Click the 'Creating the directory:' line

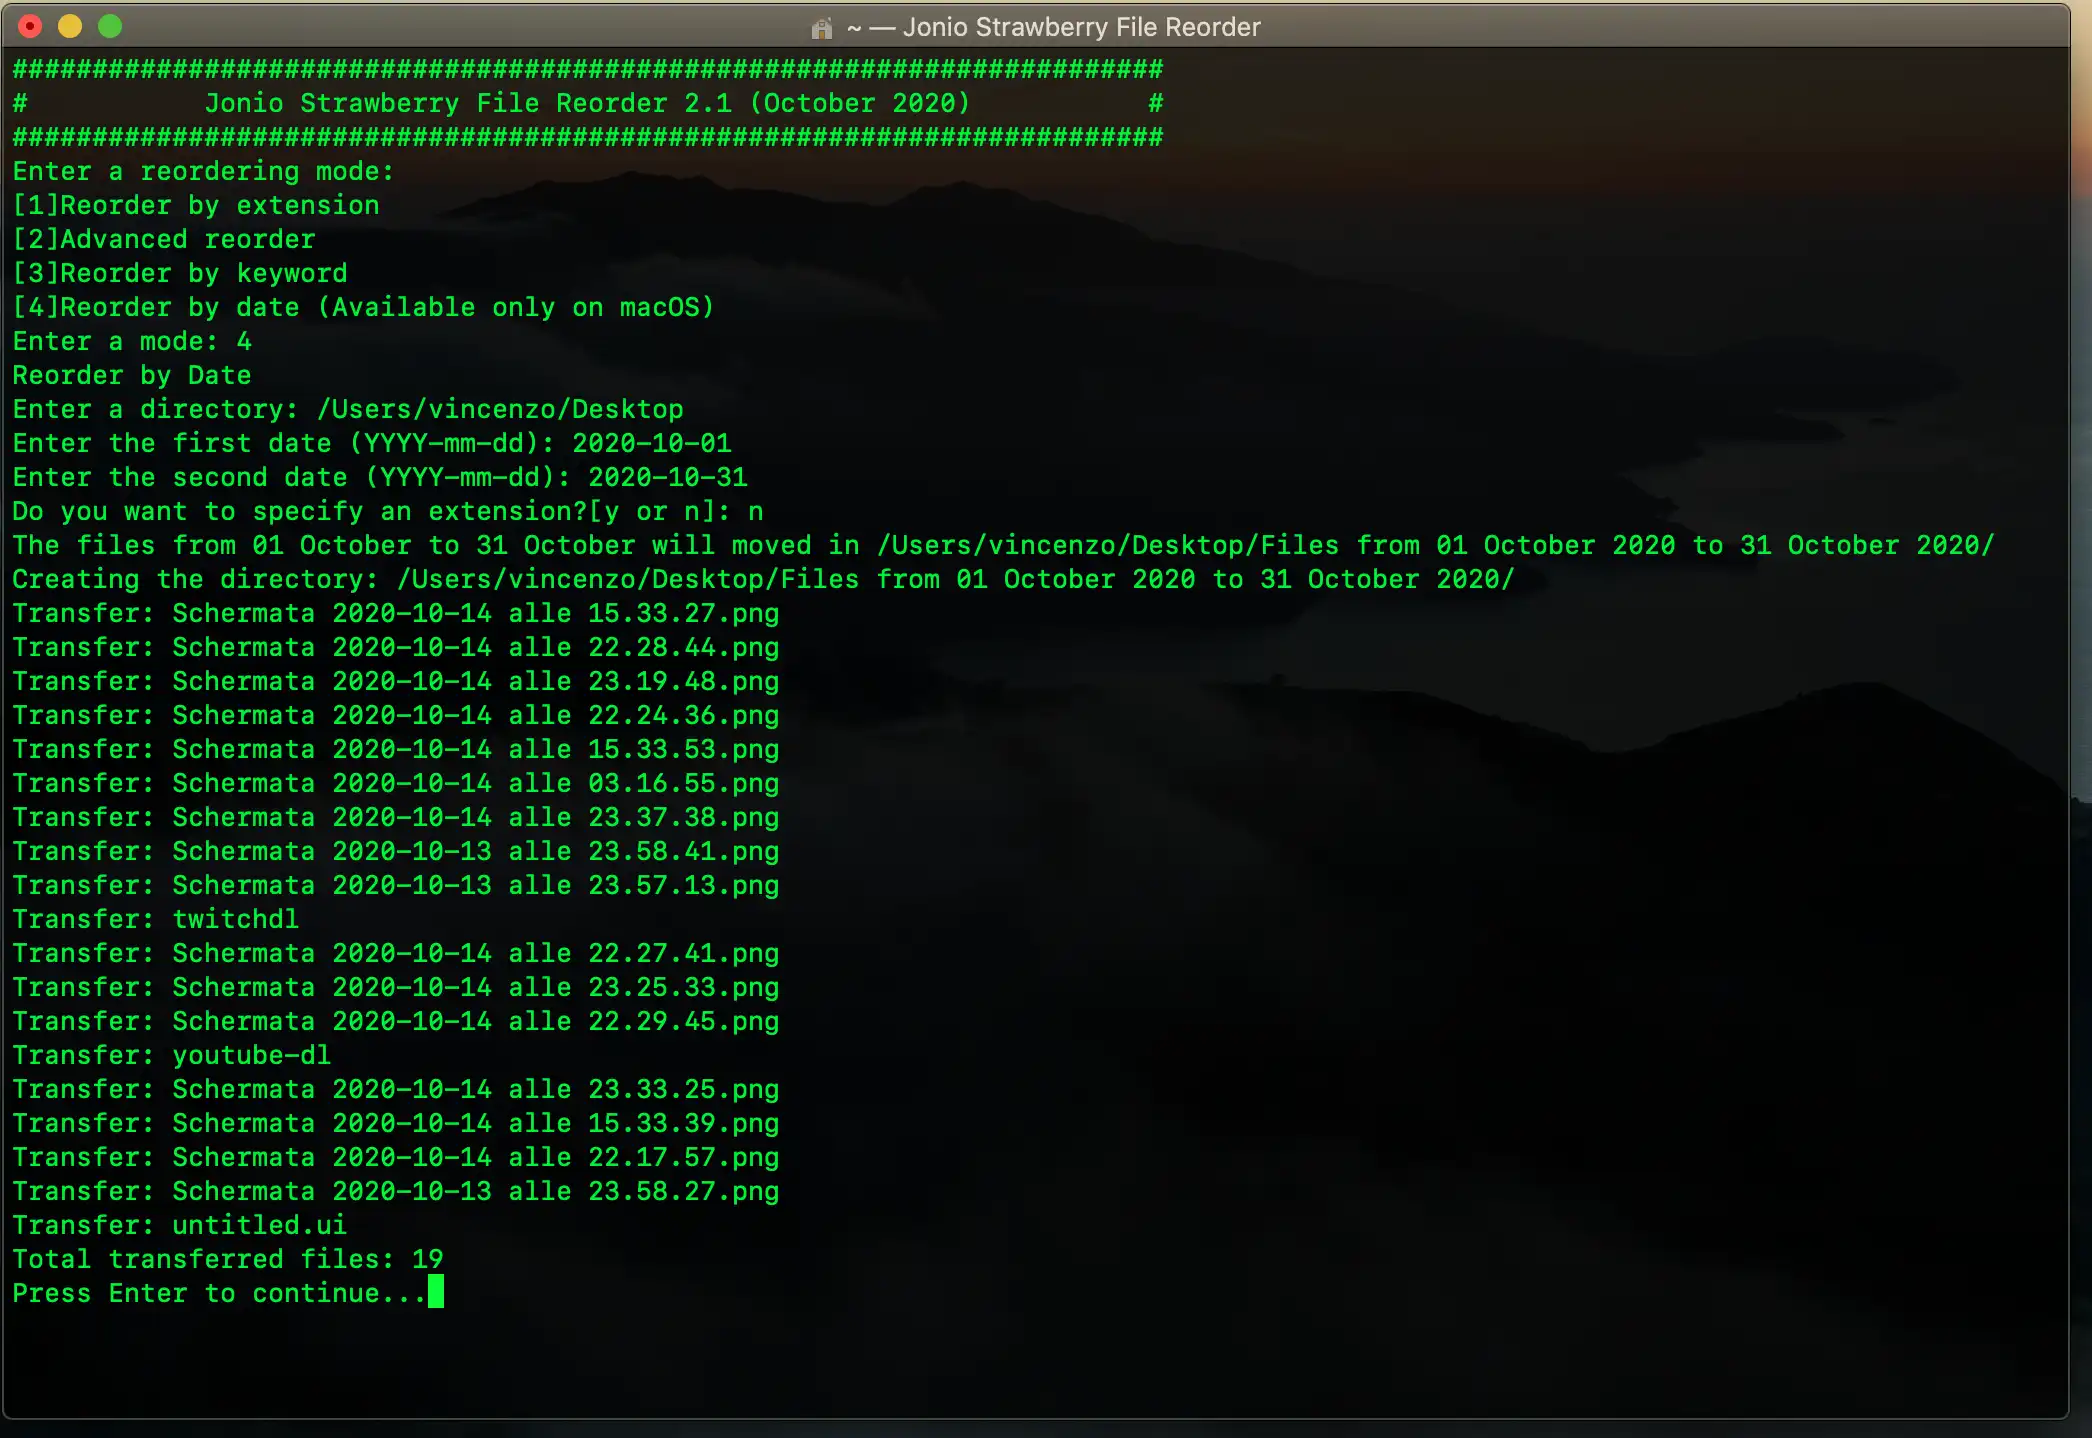coord(763,579)
